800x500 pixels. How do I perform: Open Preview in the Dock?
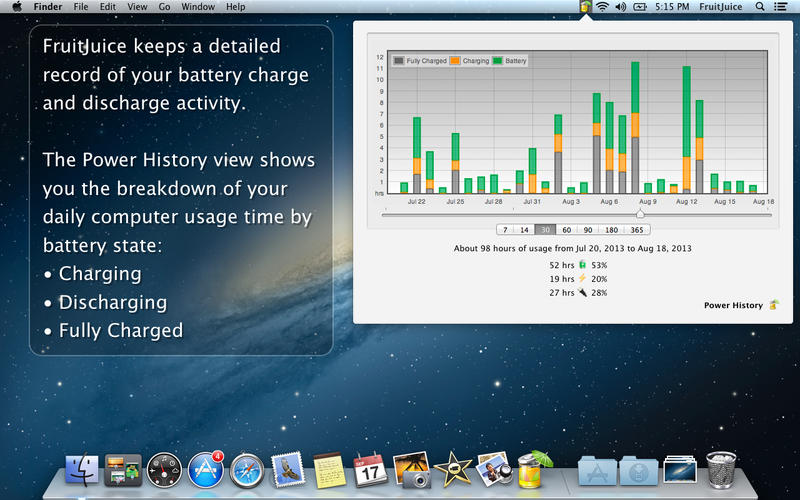tap(493, 469)
